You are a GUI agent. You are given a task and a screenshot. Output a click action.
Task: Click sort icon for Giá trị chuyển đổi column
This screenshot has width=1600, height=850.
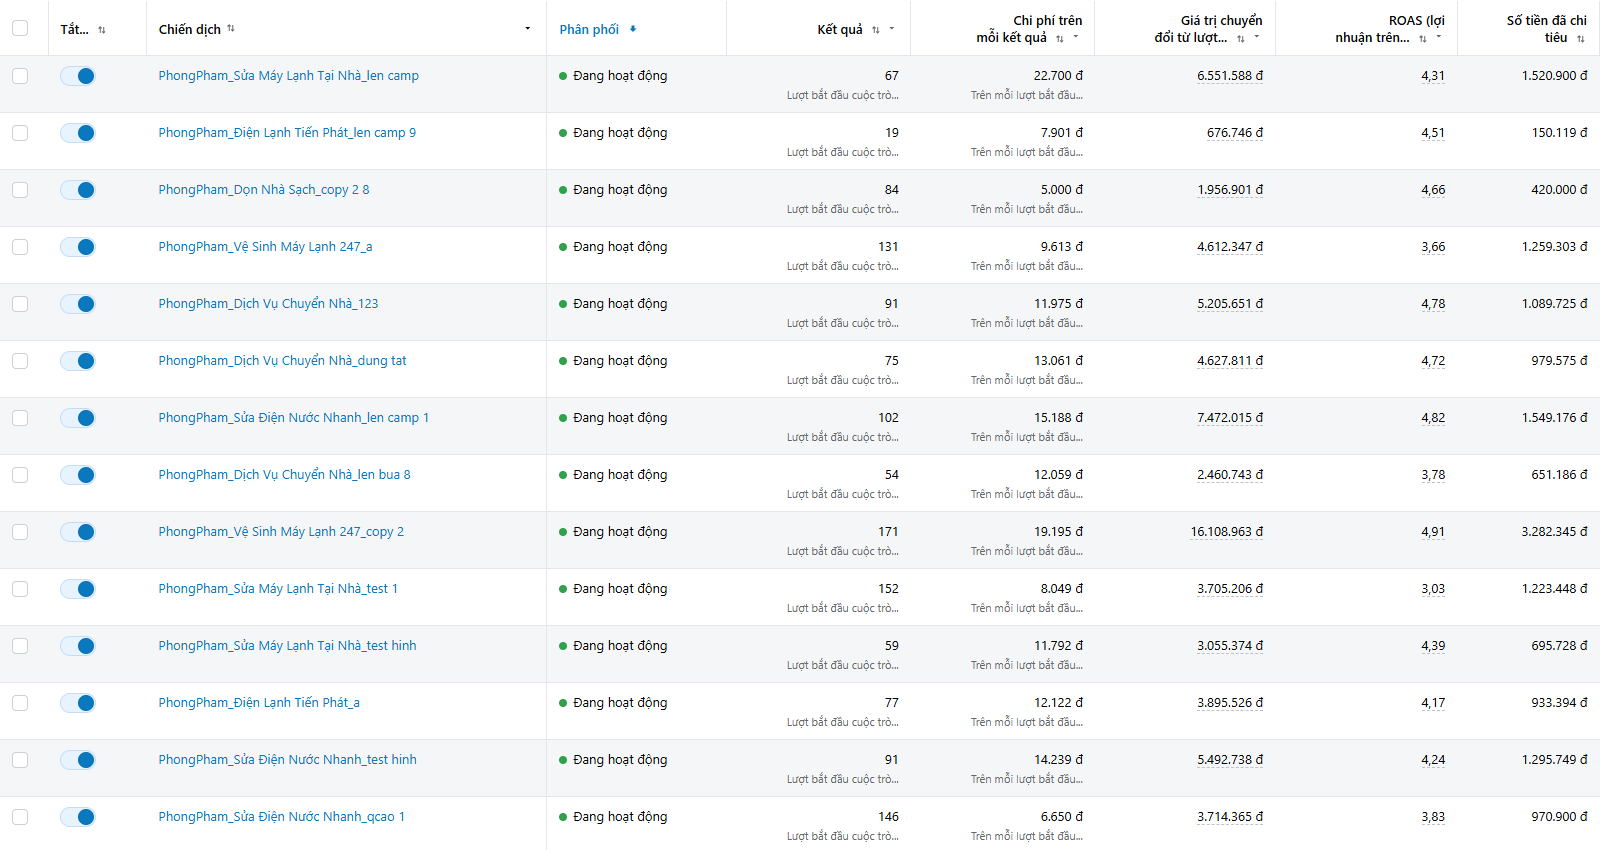1241,39
